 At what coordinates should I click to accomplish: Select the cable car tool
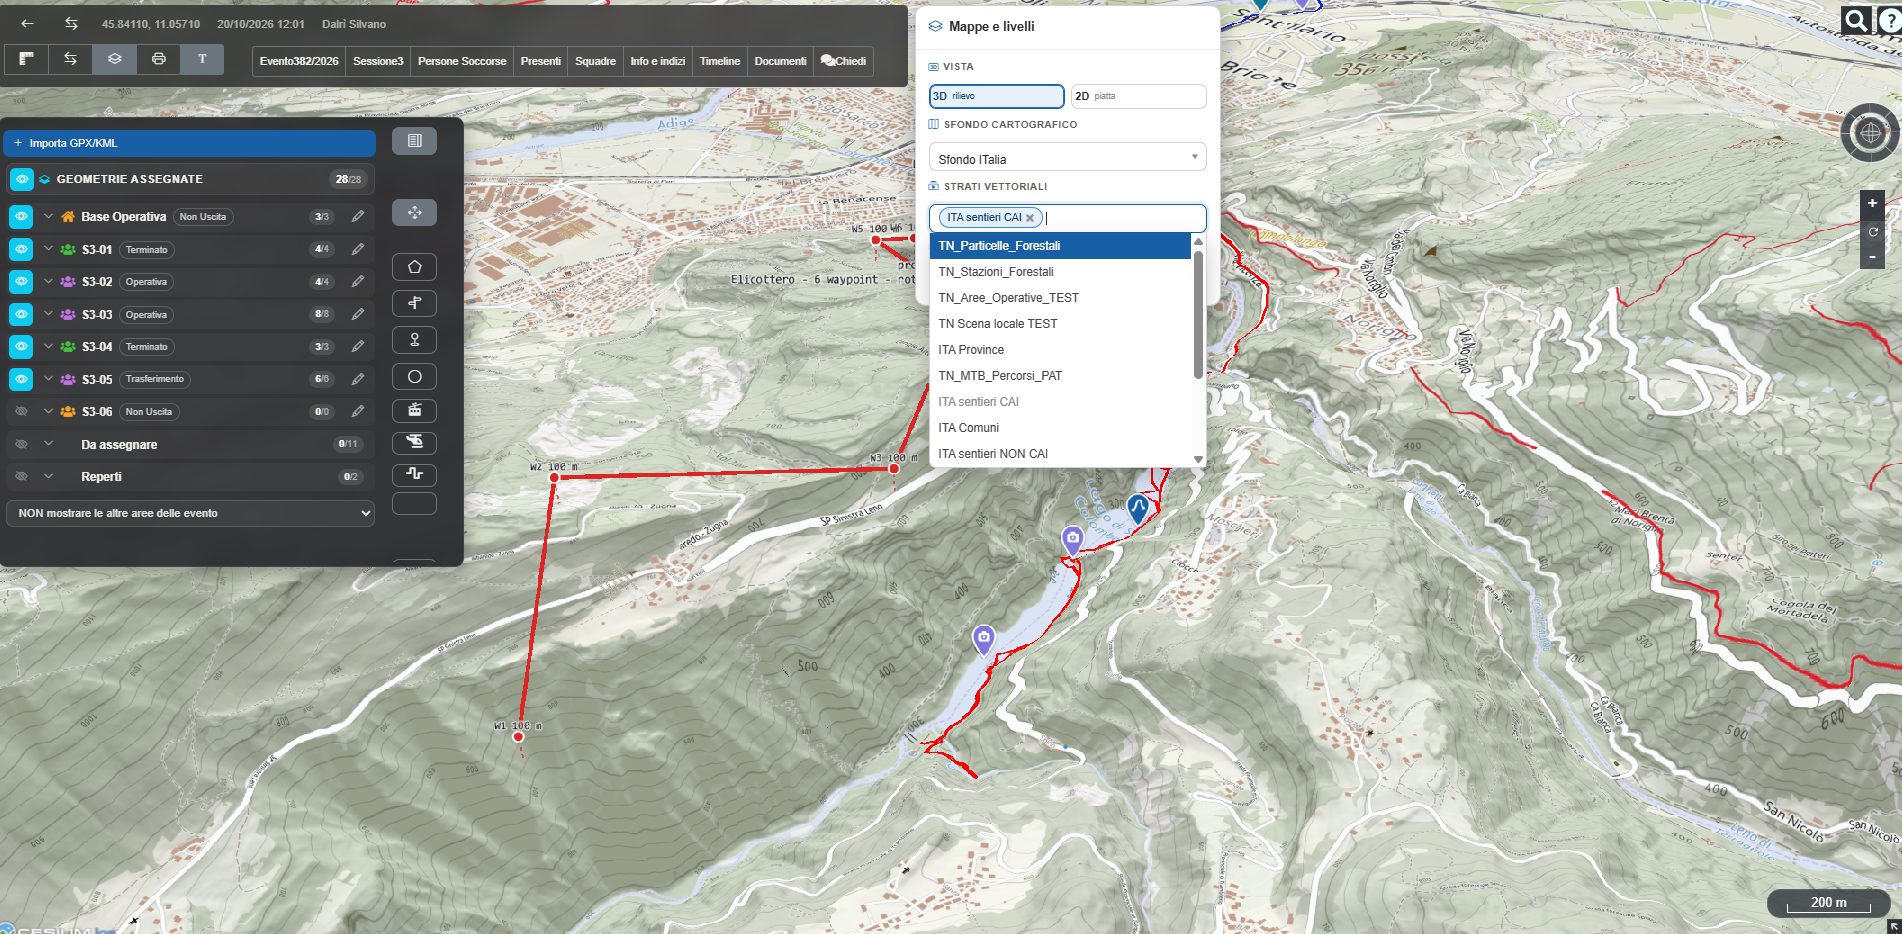pyautogui.click(x=414, y=410)
